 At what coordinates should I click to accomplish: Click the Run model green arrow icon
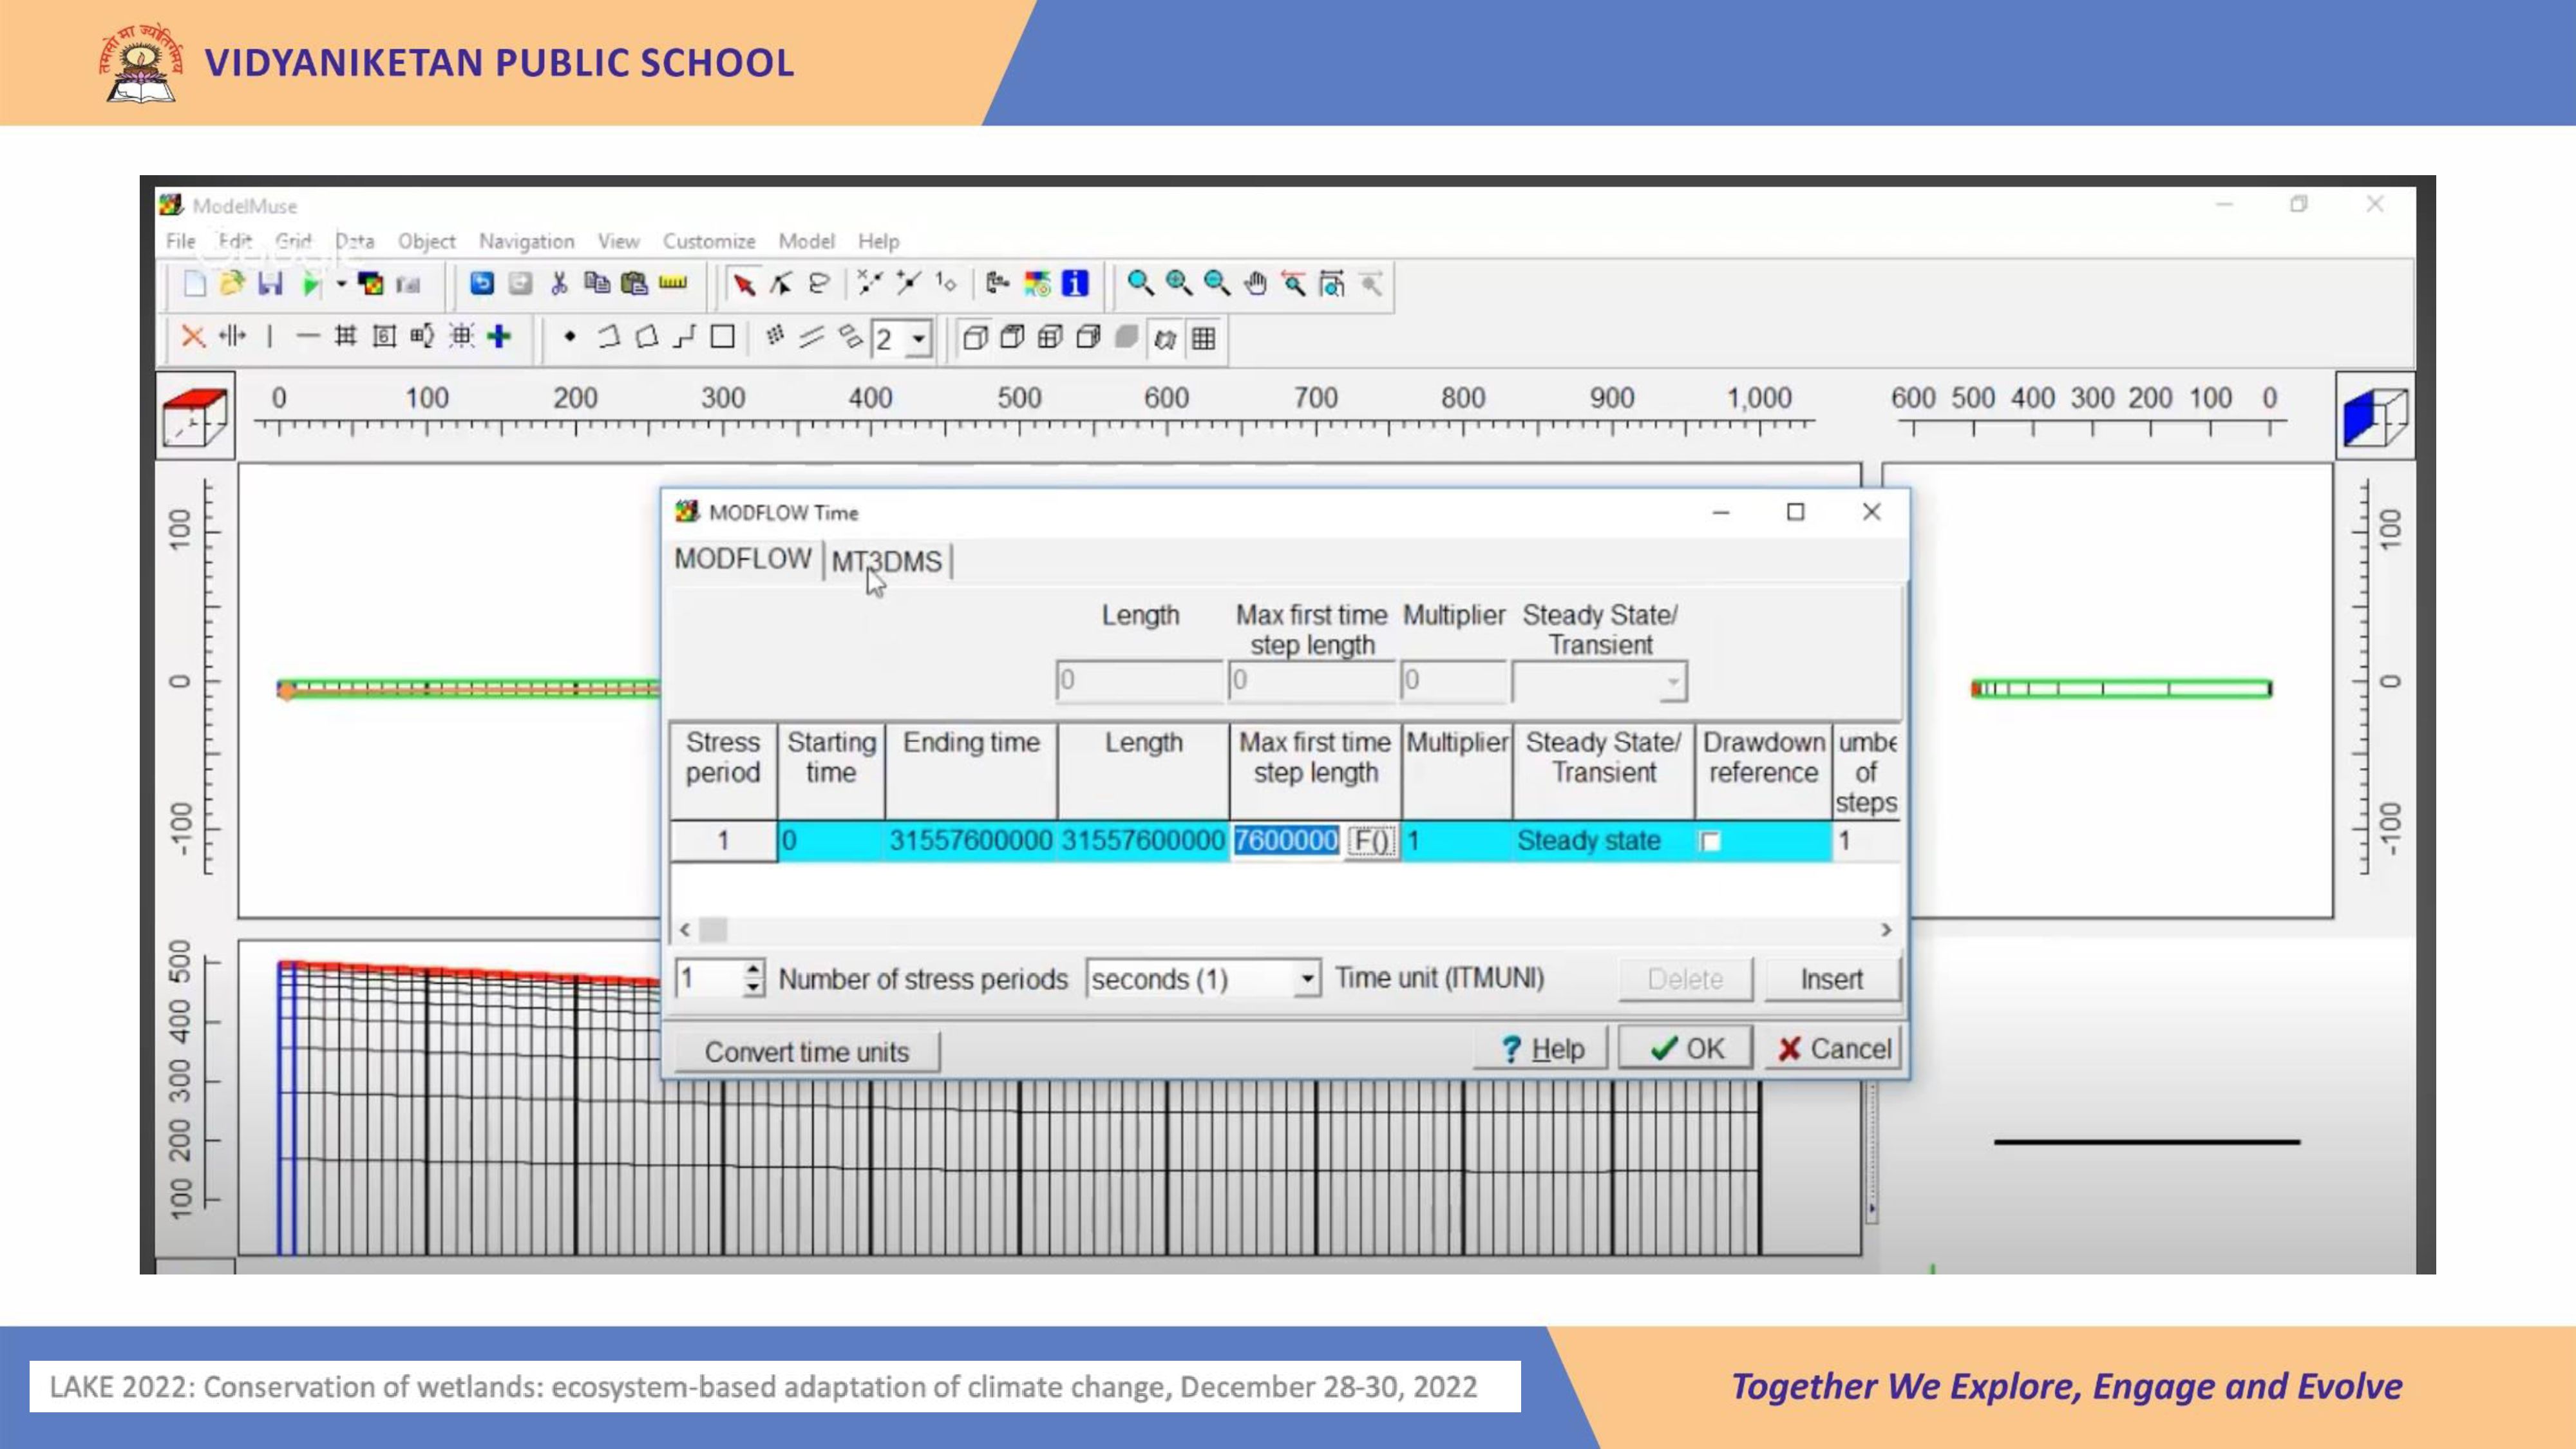(x=311, y=284)
